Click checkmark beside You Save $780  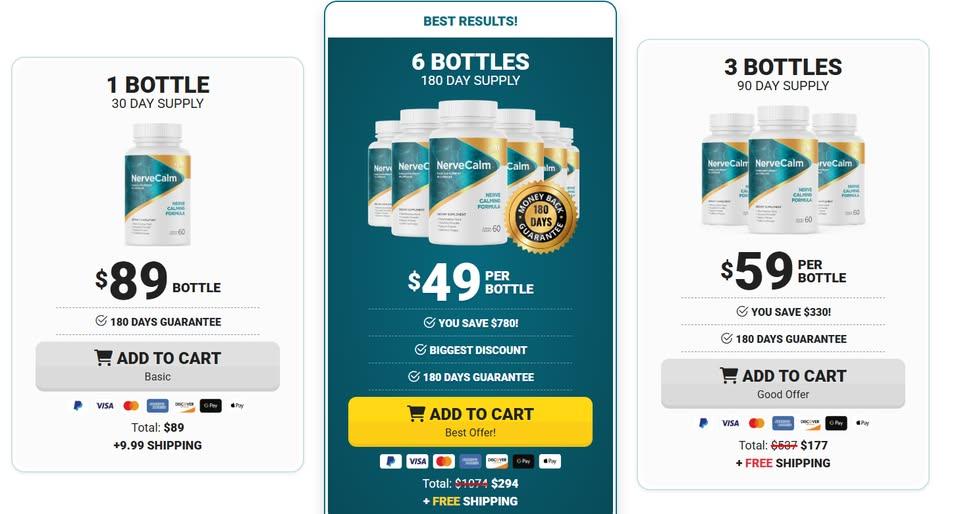click(x=429, y=322)
